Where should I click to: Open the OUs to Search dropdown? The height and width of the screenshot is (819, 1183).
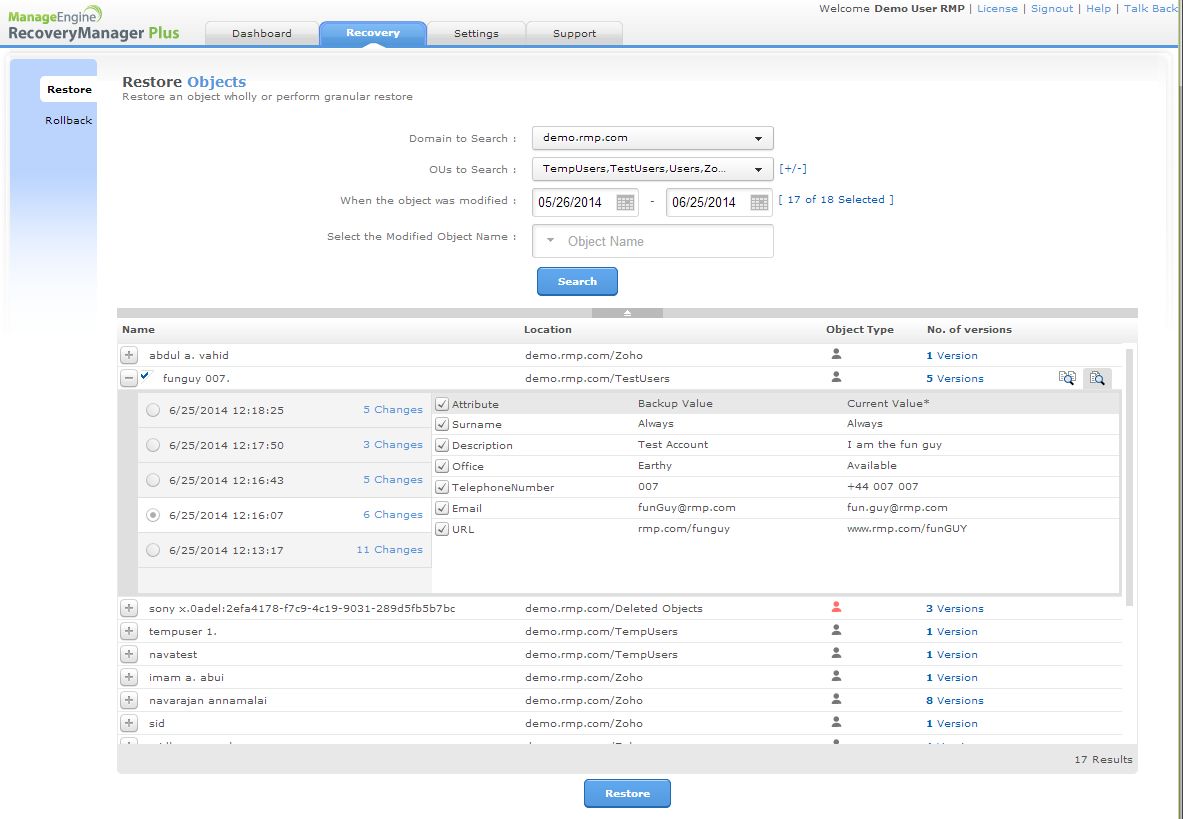pyautogui.click(x=652, y=169)
